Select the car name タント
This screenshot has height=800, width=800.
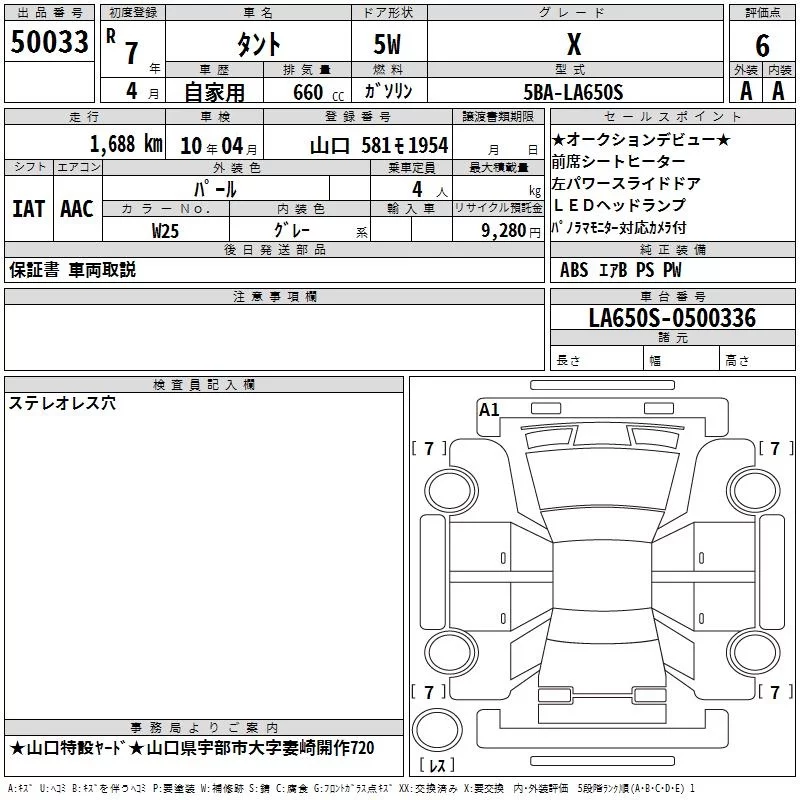(x=257, y=44)
